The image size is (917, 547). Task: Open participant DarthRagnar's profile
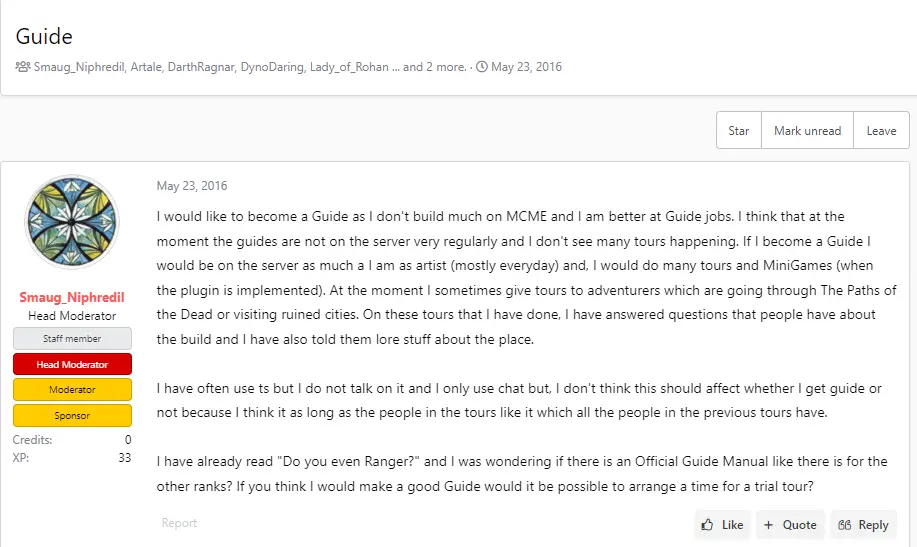205,67
